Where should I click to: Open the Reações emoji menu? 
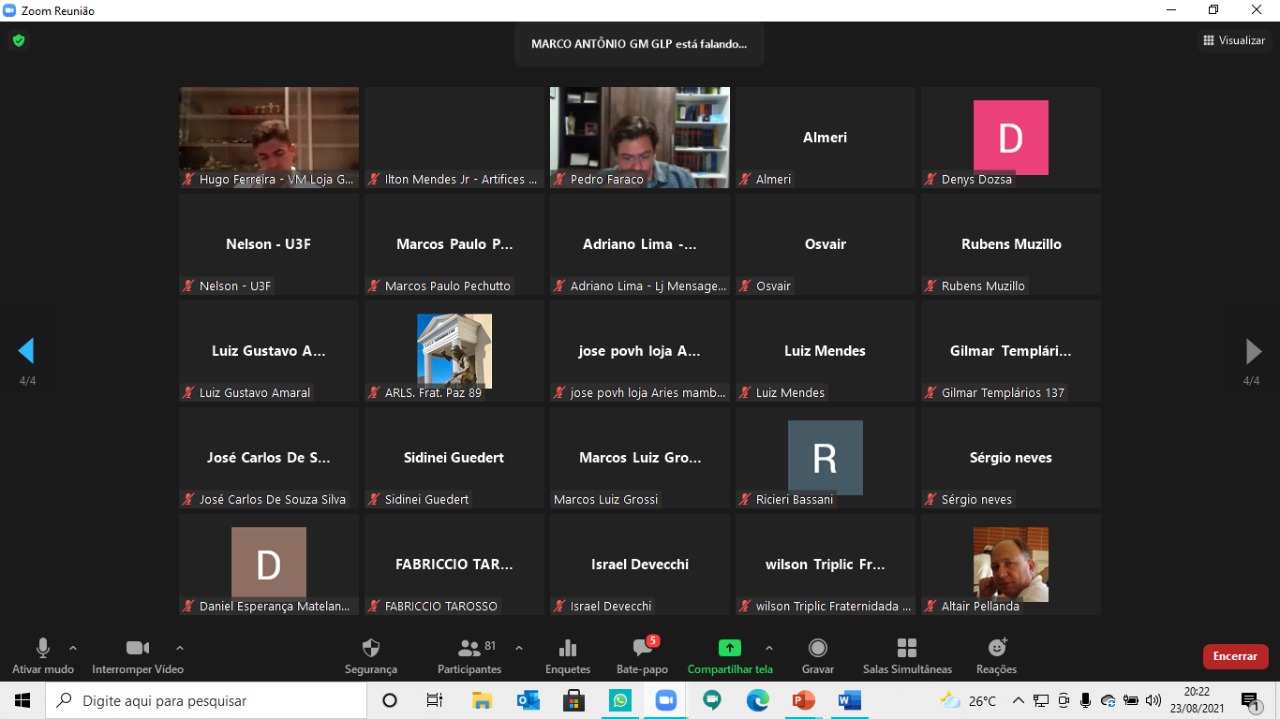pos(996,655)
